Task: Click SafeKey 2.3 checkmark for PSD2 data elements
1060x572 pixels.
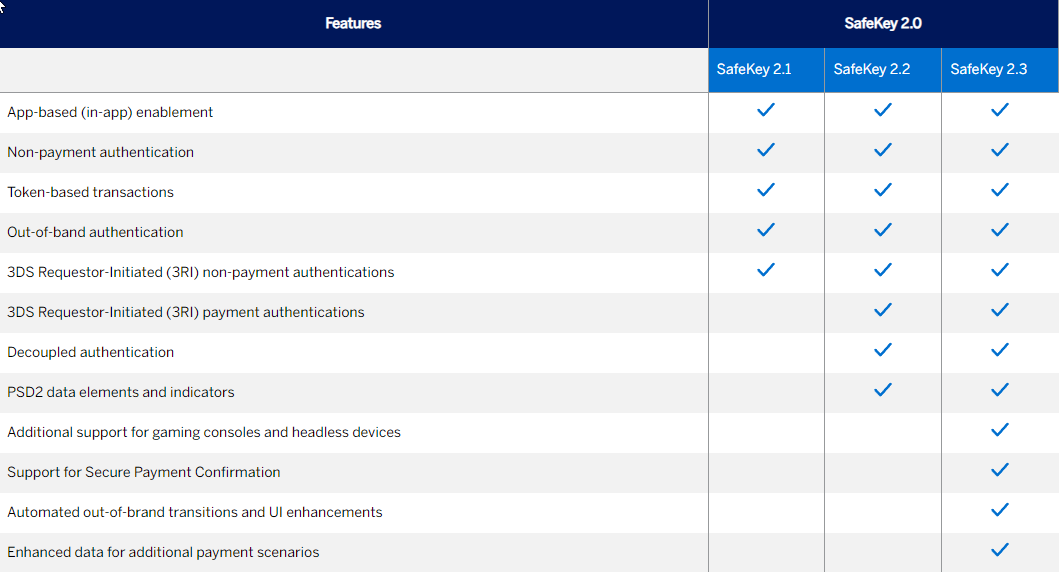Action: pyautogui.click(x=1000, y=390)
